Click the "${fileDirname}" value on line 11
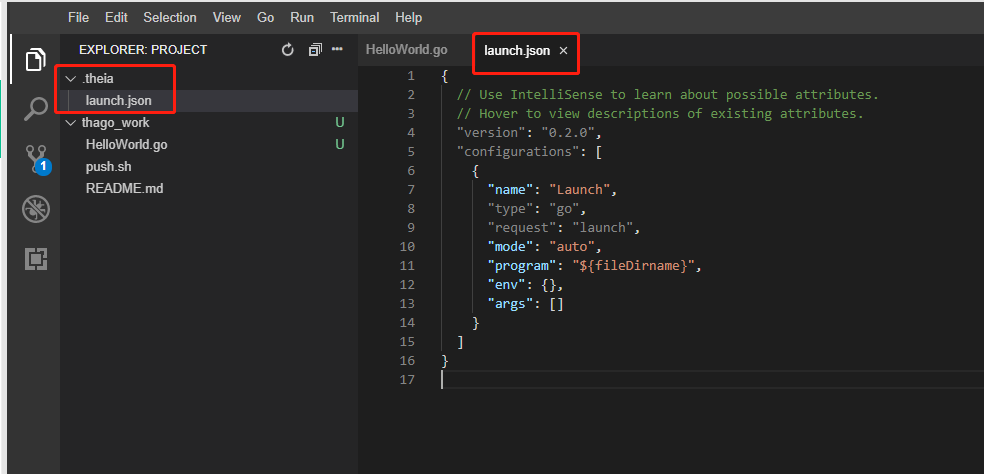984x474 pixels. coord(633,266)
